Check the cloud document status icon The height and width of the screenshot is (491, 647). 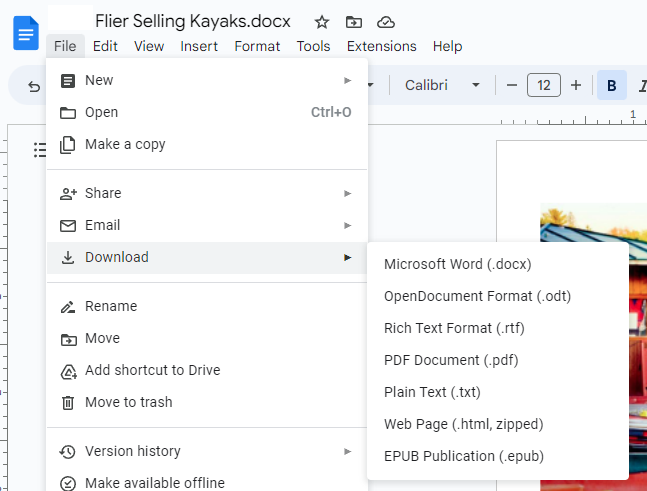[386, 22]
